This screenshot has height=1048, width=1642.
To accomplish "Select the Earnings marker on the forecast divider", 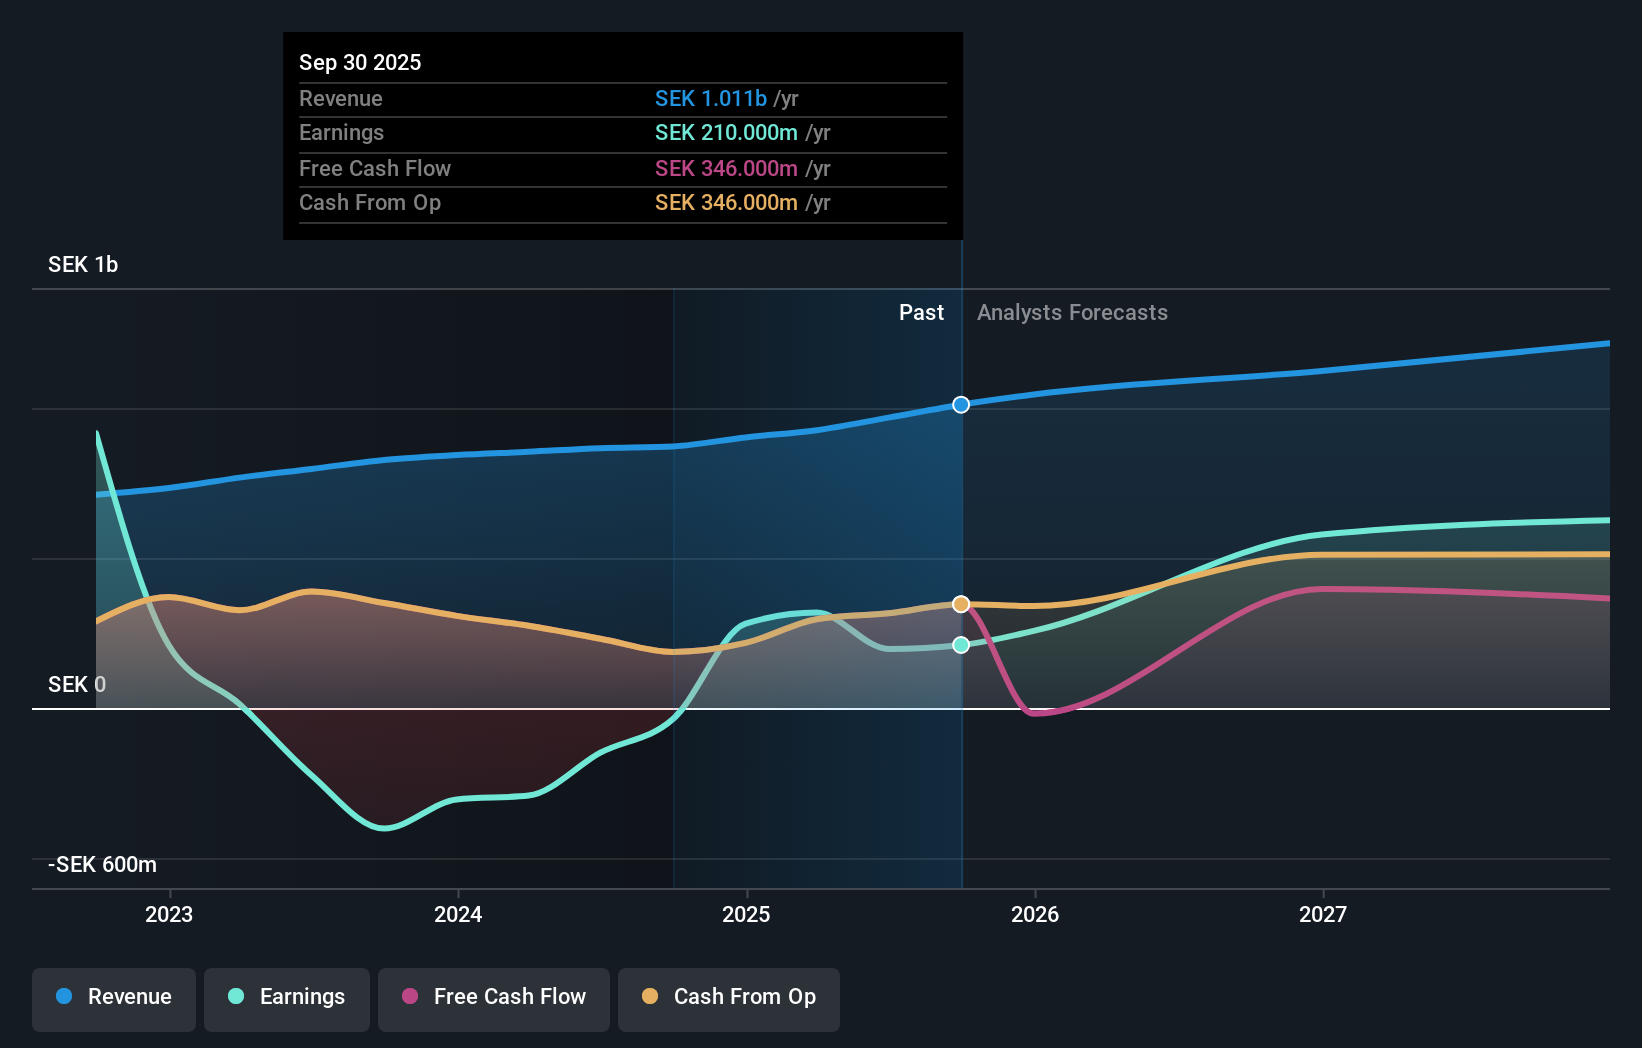I will pyautogui.click(x=961, y=645).
